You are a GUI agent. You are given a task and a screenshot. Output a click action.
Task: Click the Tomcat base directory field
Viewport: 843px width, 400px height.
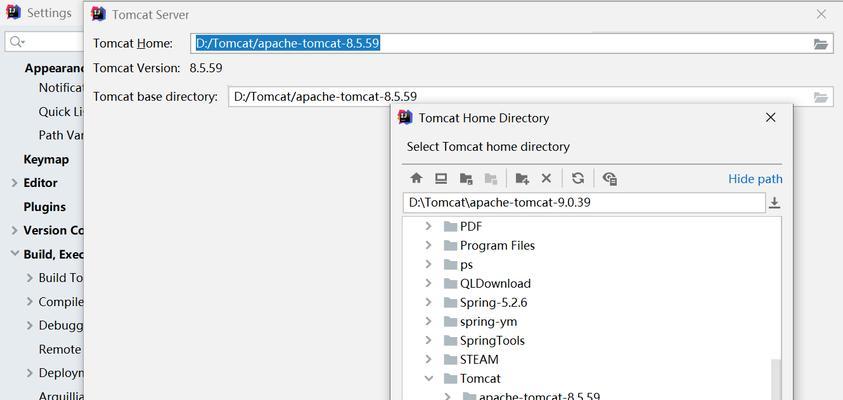point(531,97)
